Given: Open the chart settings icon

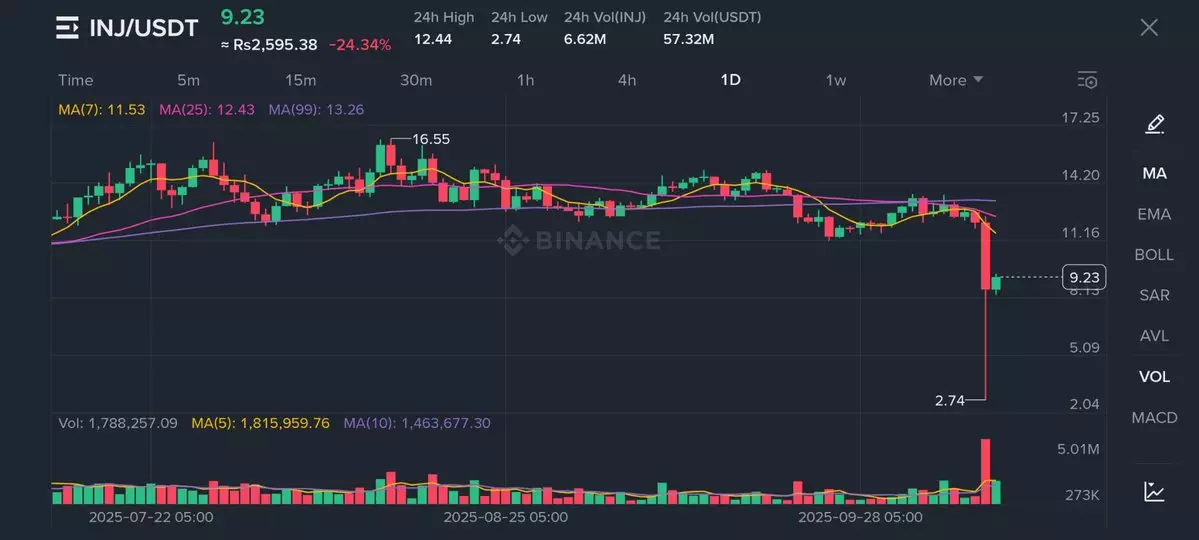Looking at the screenshot, I should [1087, 80].
